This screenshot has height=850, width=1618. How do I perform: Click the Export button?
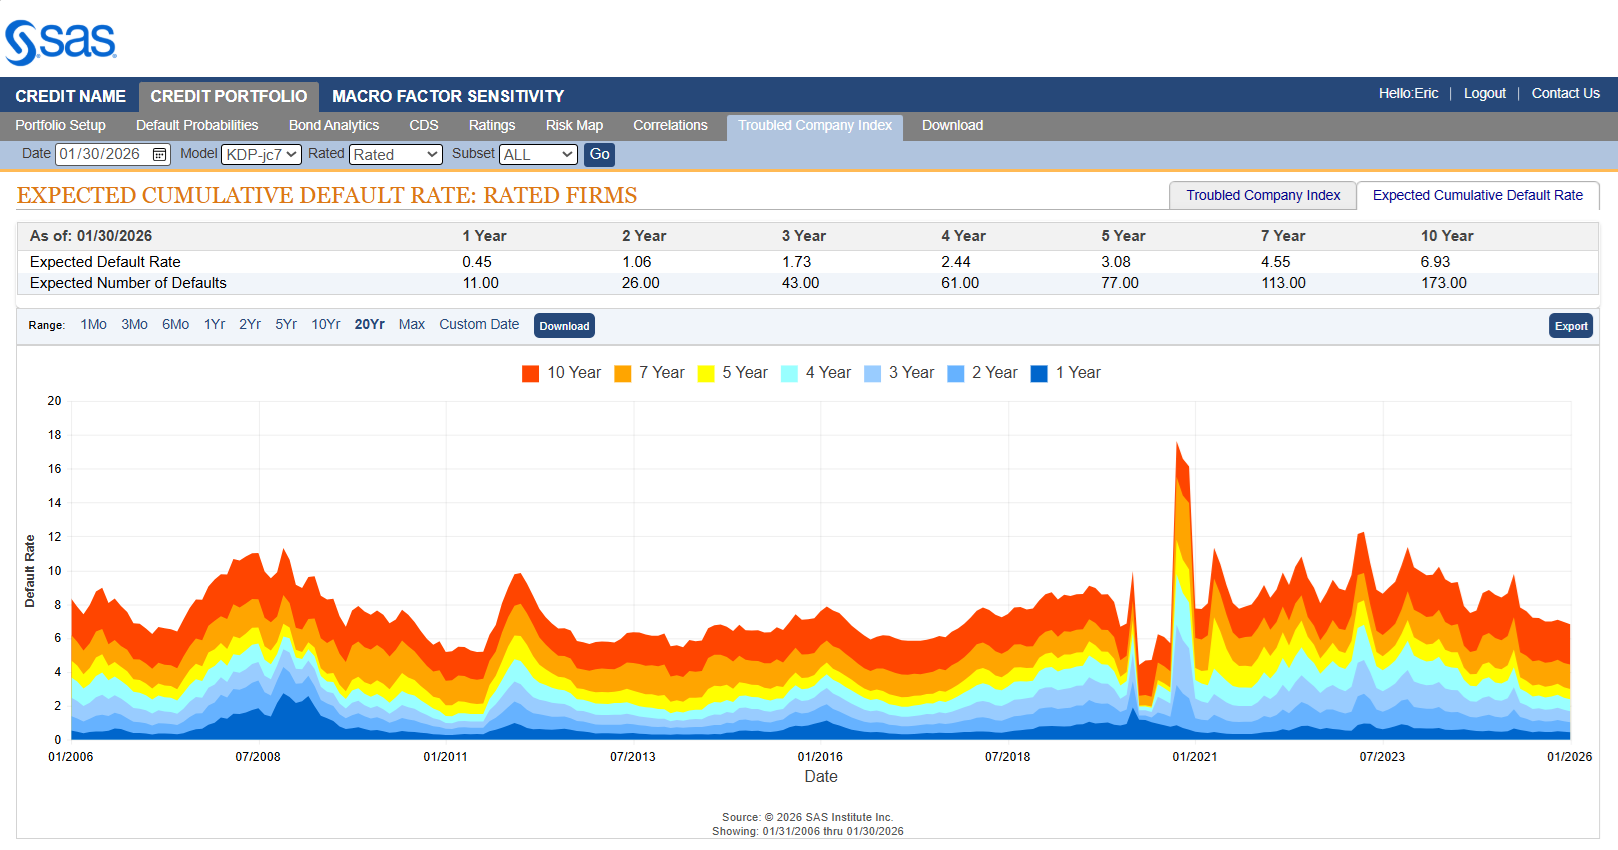[x=1570, y=326]
